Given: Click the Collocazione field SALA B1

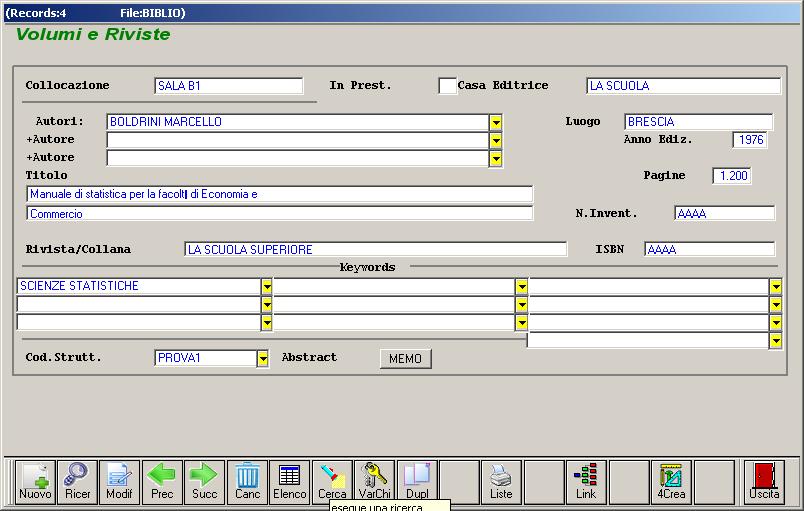Looking at the screenshot, I should (x=229, y=86).
